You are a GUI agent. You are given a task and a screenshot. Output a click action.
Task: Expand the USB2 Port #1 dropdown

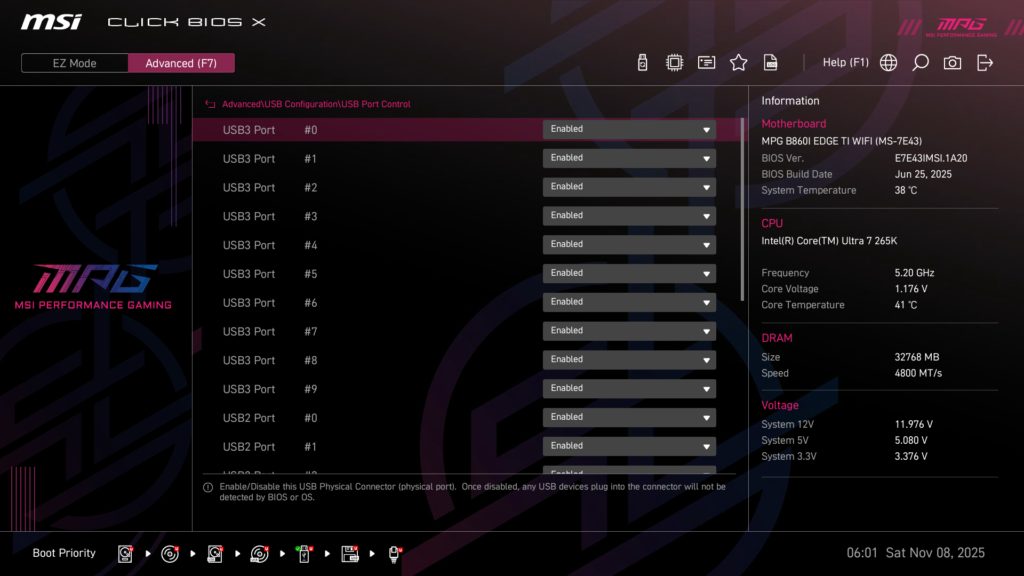628,445
